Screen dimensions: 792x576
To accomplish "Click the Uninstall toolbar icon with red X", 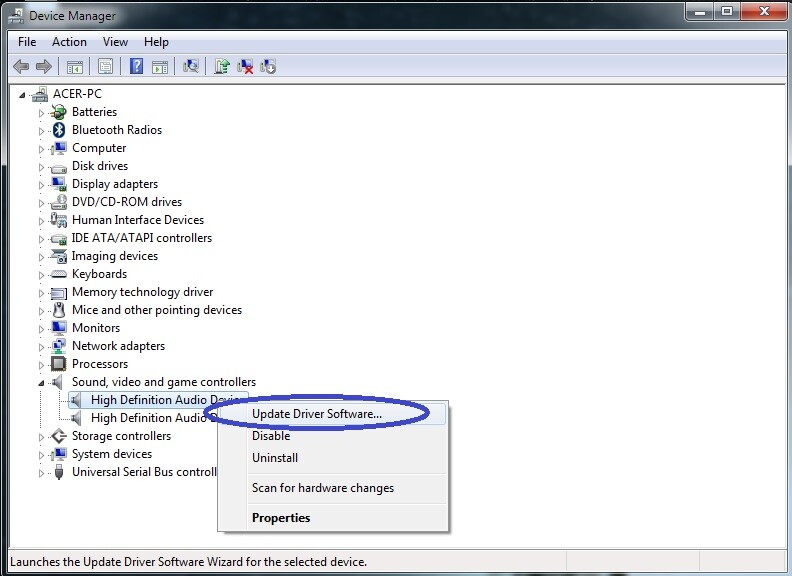I will pos(245,66).
